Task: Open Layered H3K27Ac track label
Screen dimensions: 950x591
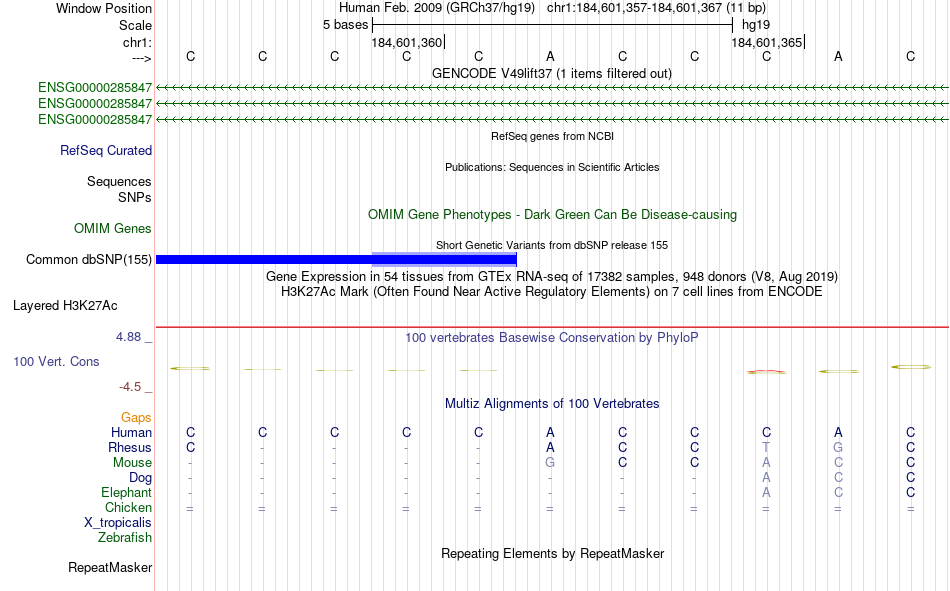Action: 65,306
